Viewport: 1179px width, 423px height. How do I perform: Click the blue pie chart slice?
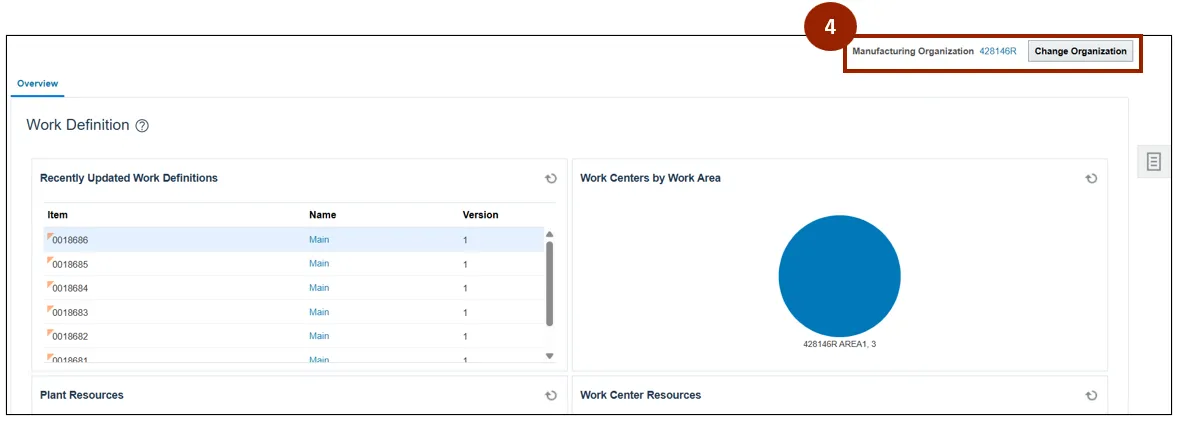(839, 276)
